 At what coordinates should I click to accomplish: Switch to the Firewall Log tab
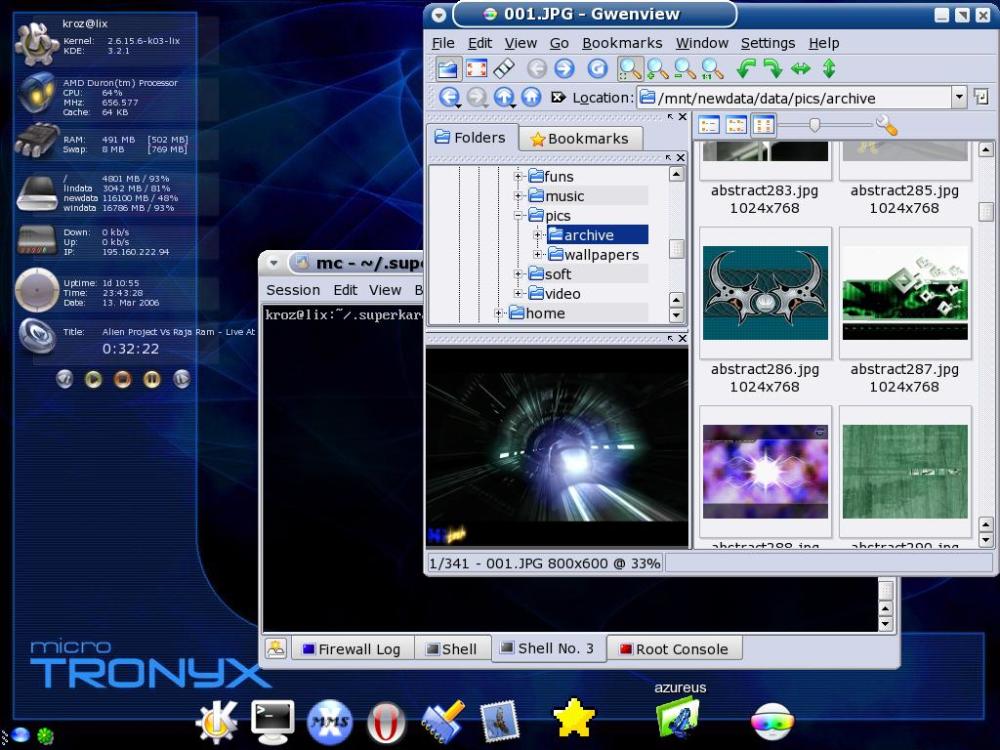(352, 649)
